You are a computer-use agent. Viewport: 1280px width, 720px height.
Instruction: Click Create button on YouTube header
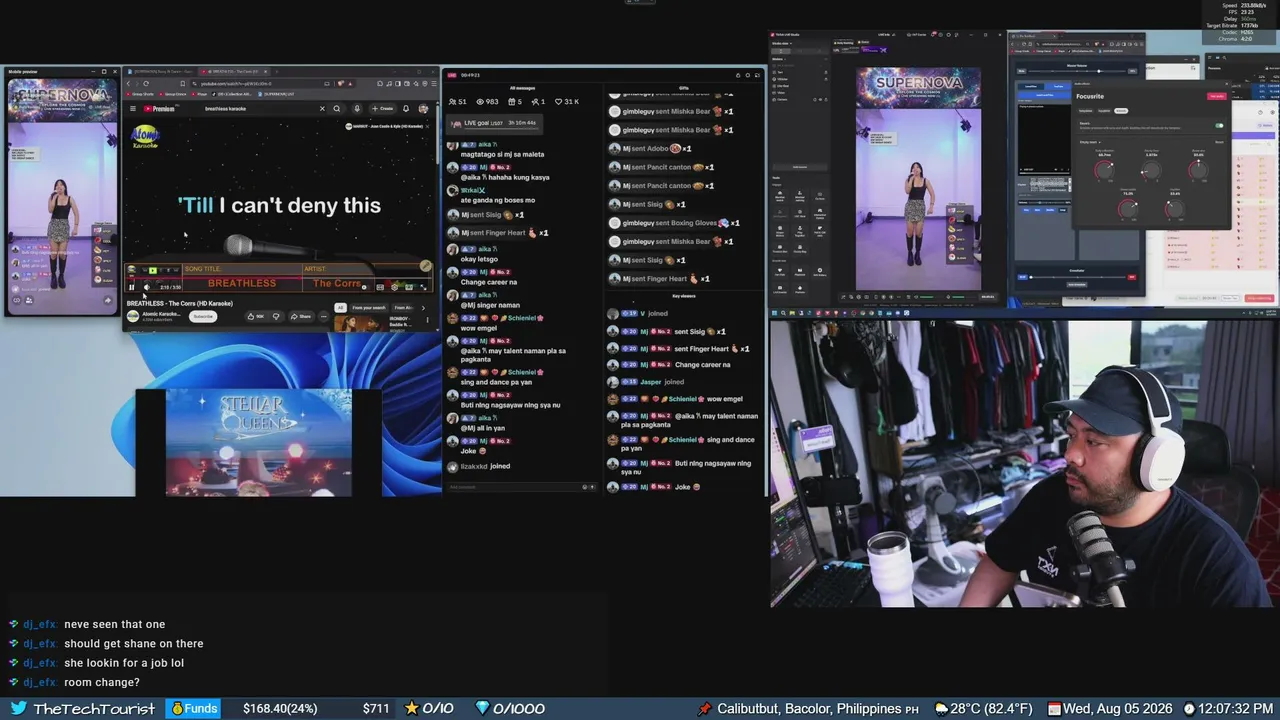(382, 108)
